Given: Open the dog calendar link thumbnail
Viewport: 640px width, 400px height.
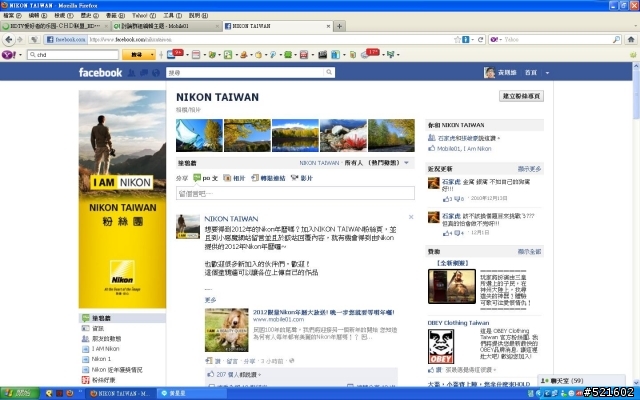Looking at the screenshot, I should 227,330.
